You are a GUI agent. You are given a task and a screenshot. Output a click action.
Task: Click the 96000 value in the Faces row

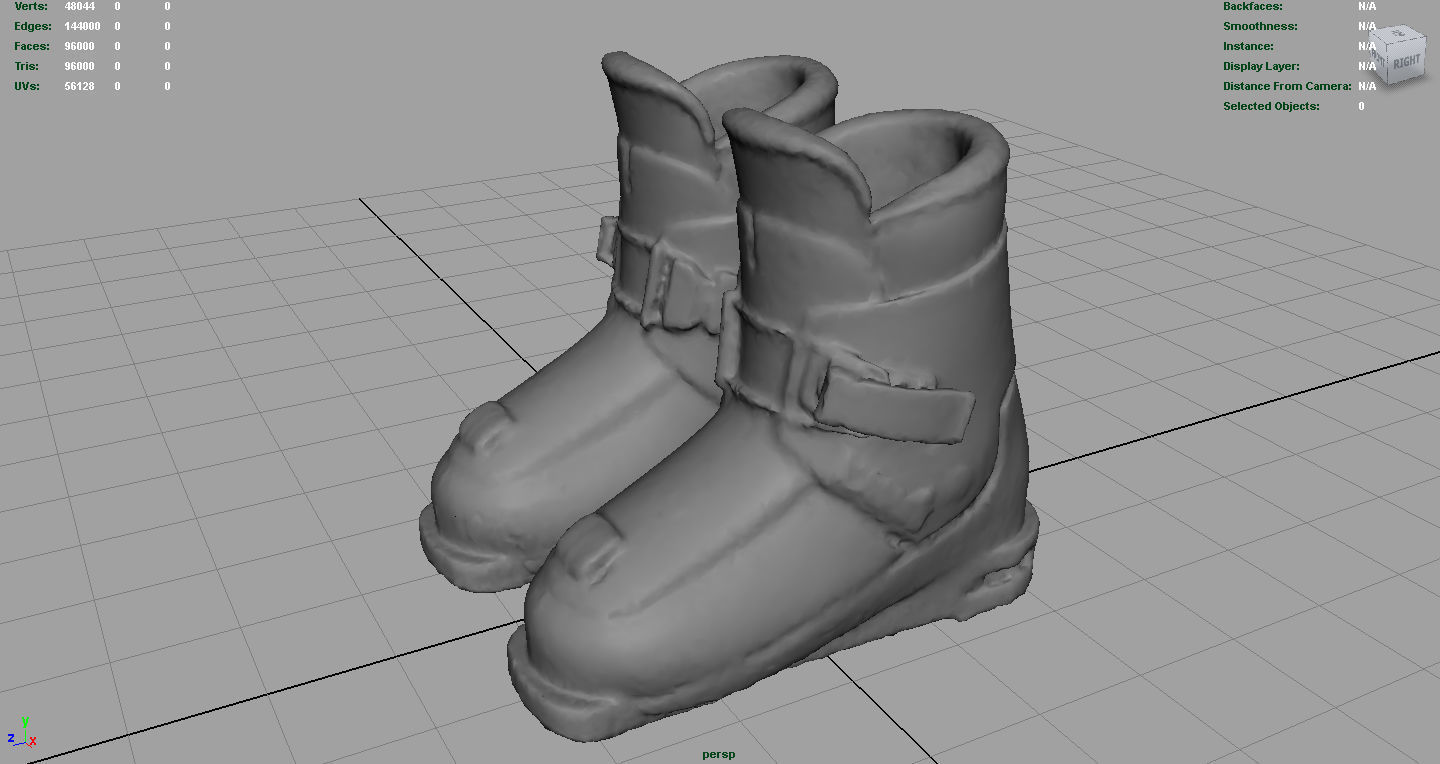coord(80,46)
